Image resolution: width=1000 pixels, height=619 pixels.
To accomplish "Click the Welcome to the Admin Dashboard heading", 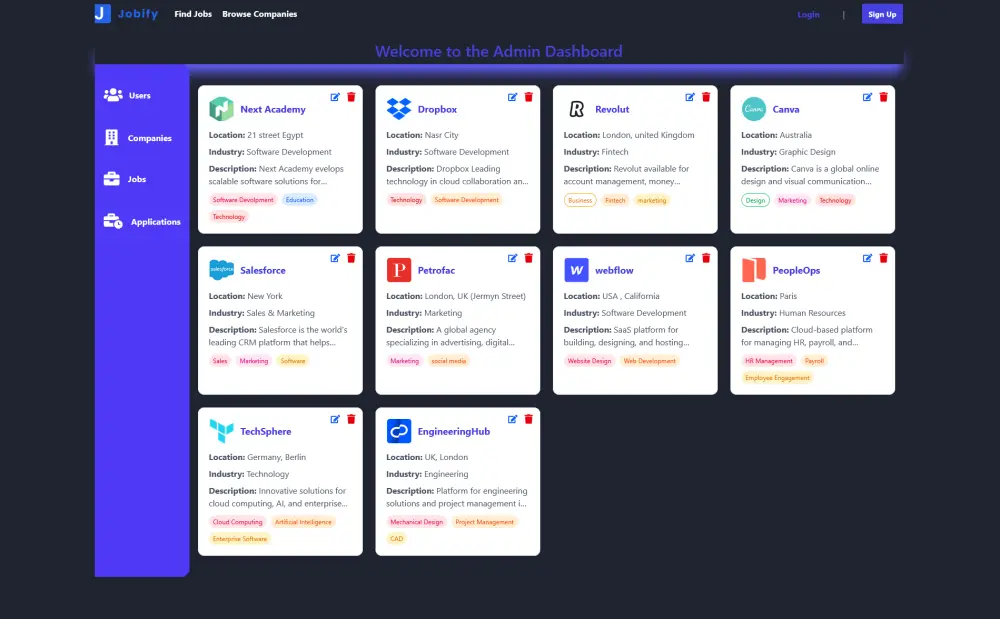I will tap(499, 51).
